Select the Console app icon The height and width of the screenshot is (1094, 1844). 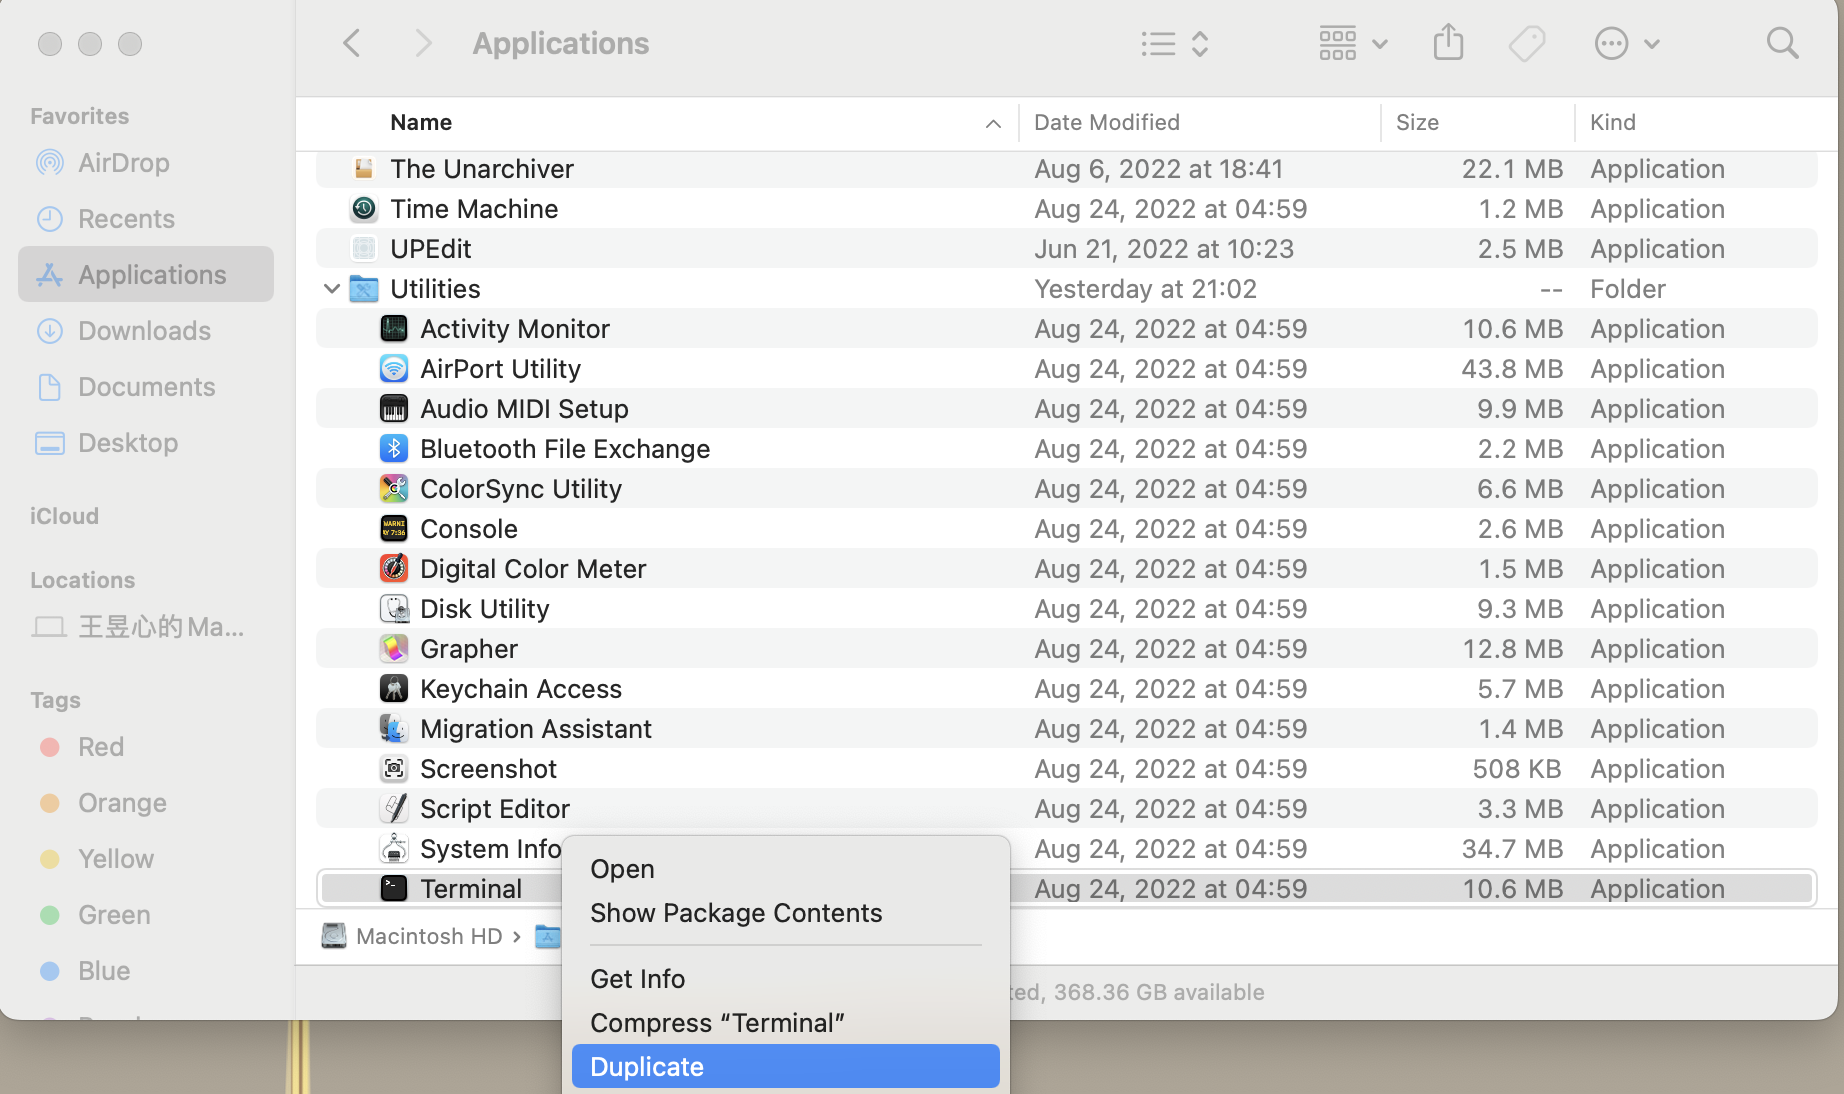(x=394, y=528)
